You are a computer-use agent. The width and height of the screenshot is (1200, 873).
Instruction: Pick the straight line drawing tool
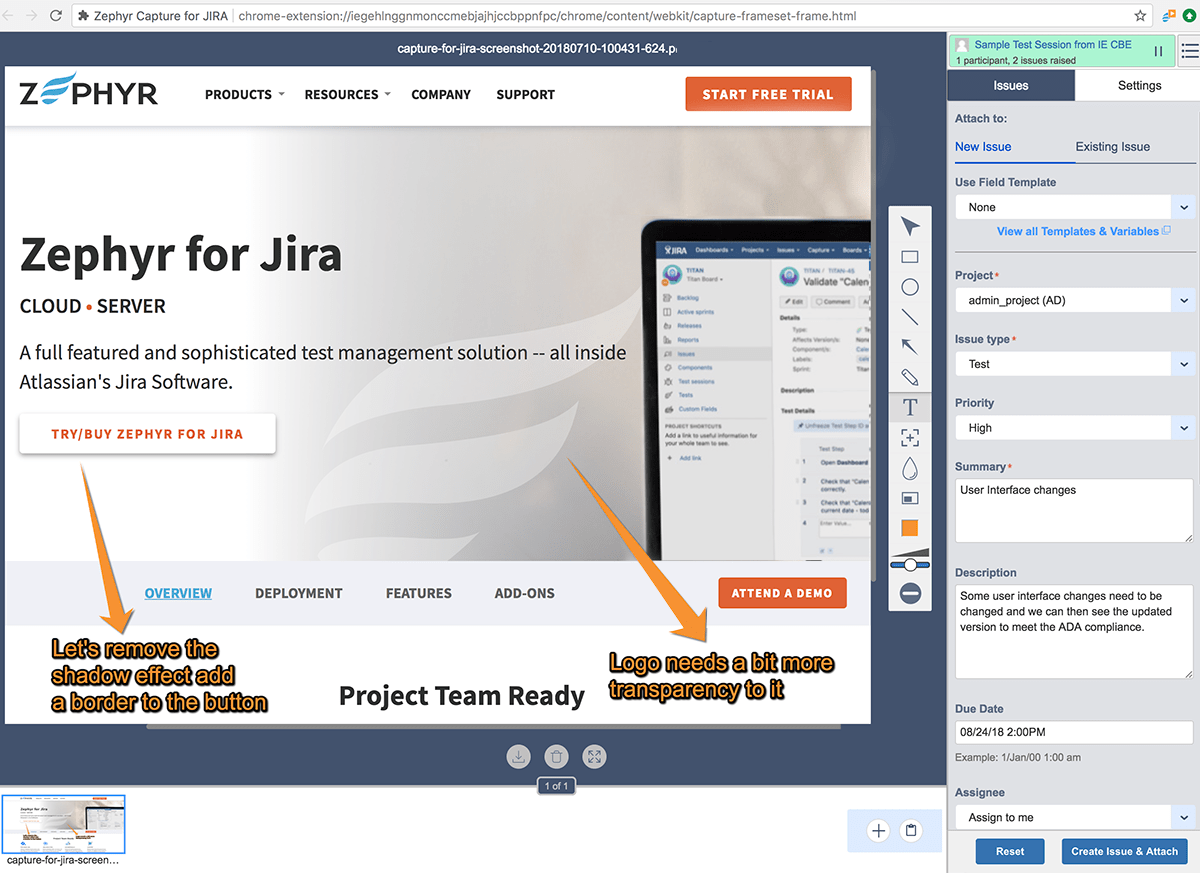tap(910, 317)
